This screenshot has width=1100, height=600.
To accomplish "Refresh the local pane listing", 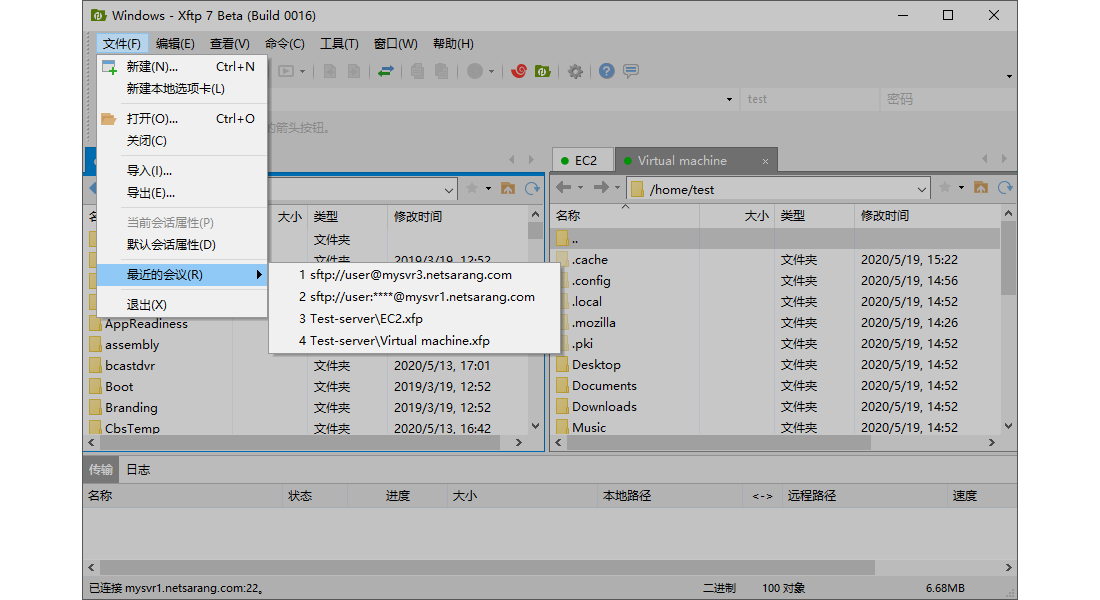I will pos(532,188).
